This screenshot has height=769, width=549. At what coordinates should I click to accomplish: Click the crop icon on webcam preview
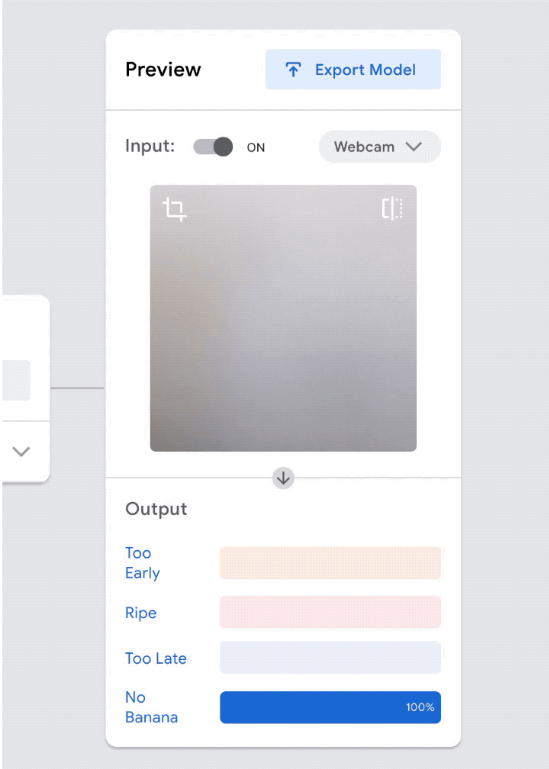point(174,209)
